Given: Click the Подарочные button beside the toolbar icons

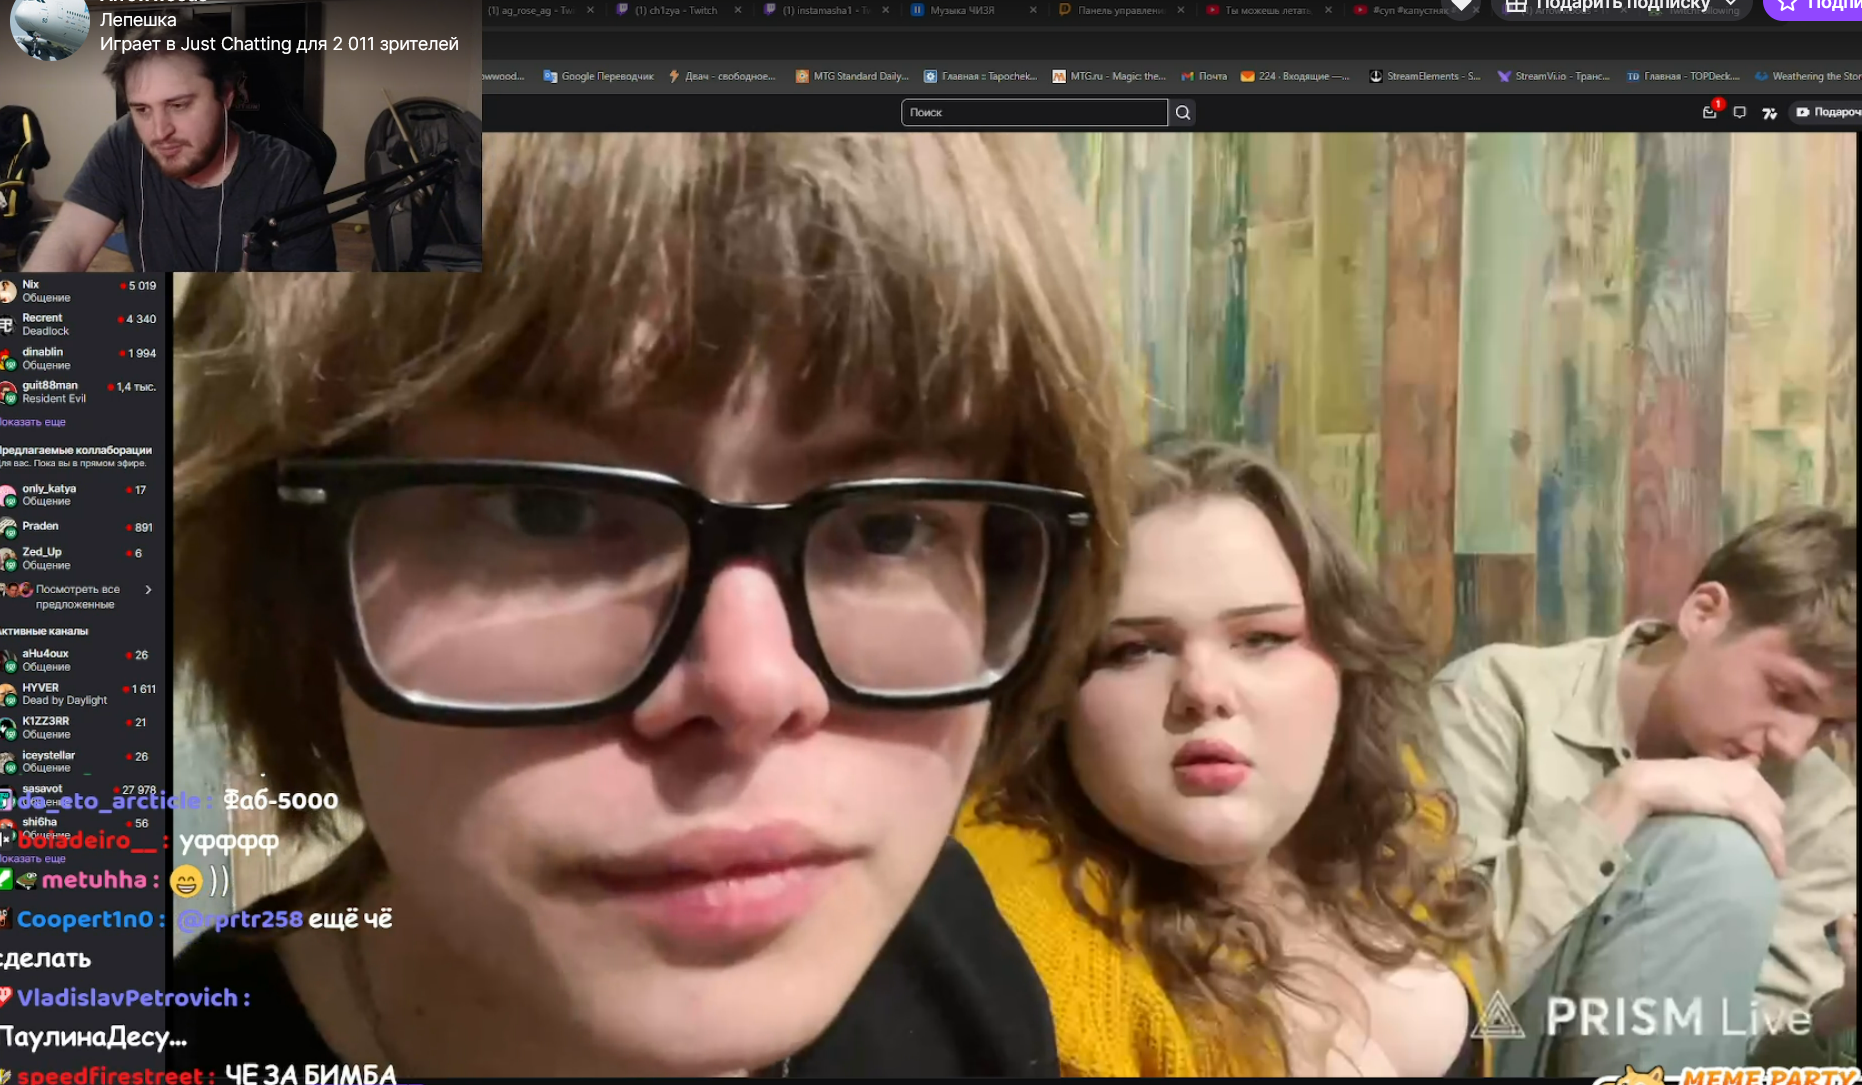Looking at the screenshot, I should (x=1828, y=112).
